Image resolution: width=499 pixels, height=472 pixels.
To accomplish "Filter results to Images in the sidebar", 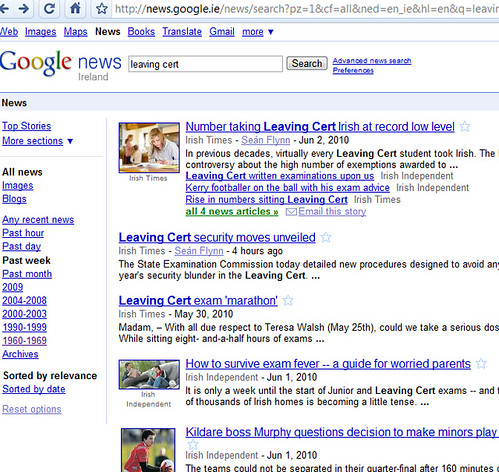I will [x=18, y=186].
